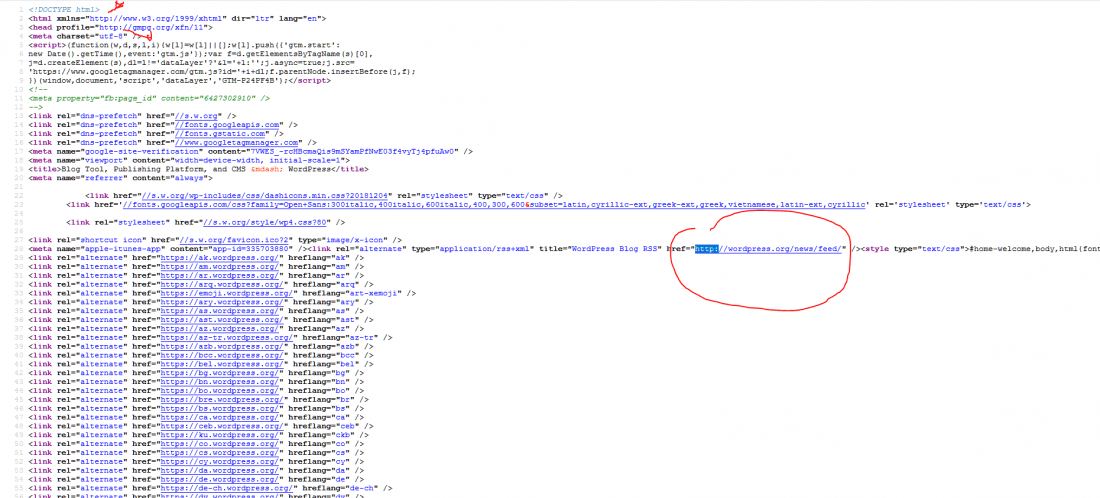Image resolution: width=1100 pixels, height=498 pixels.
Task: Open the //s.w.org/style/wp4.css?80 link
Action: coord(264,222)
